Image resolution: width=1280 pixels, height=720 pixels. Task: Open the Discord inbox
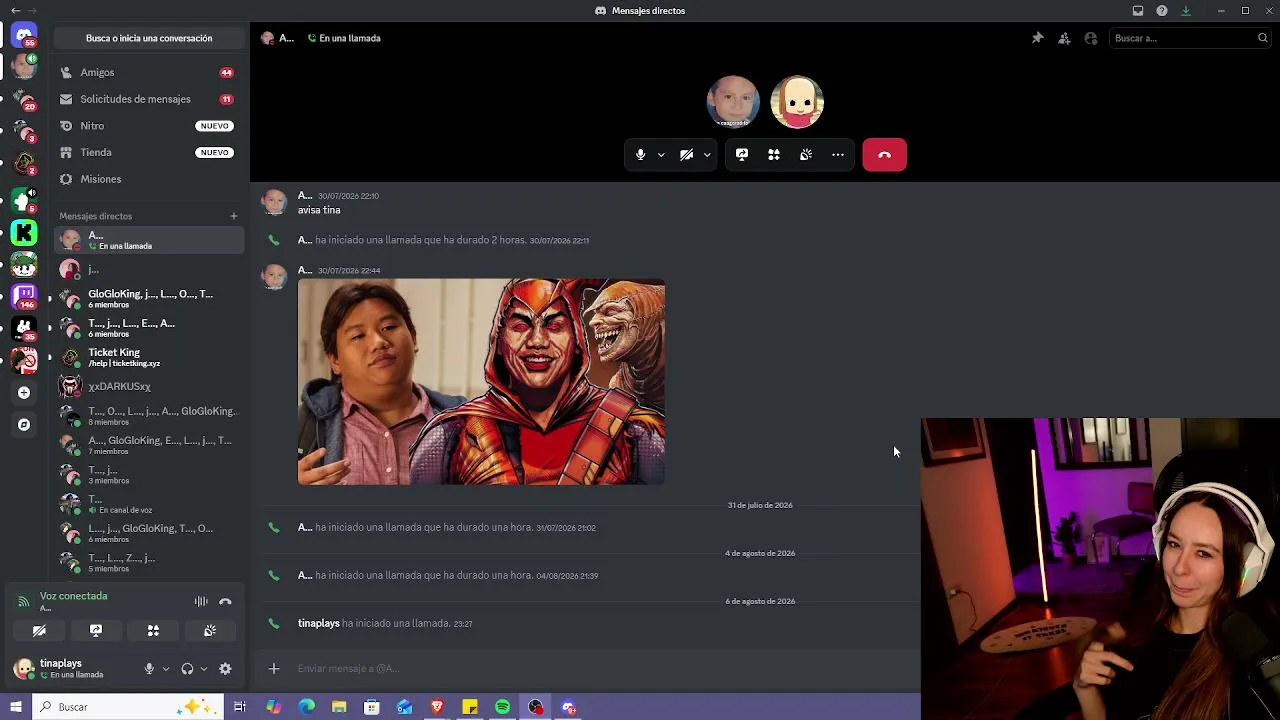pyautogui.click(x=1138, y=11)
